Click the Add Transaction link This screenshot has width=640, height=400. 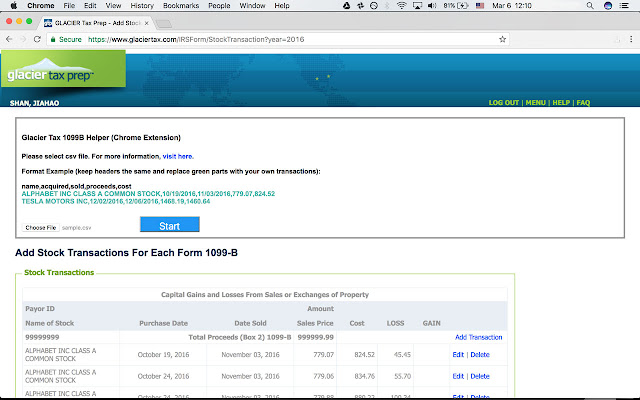pos(478,337)
